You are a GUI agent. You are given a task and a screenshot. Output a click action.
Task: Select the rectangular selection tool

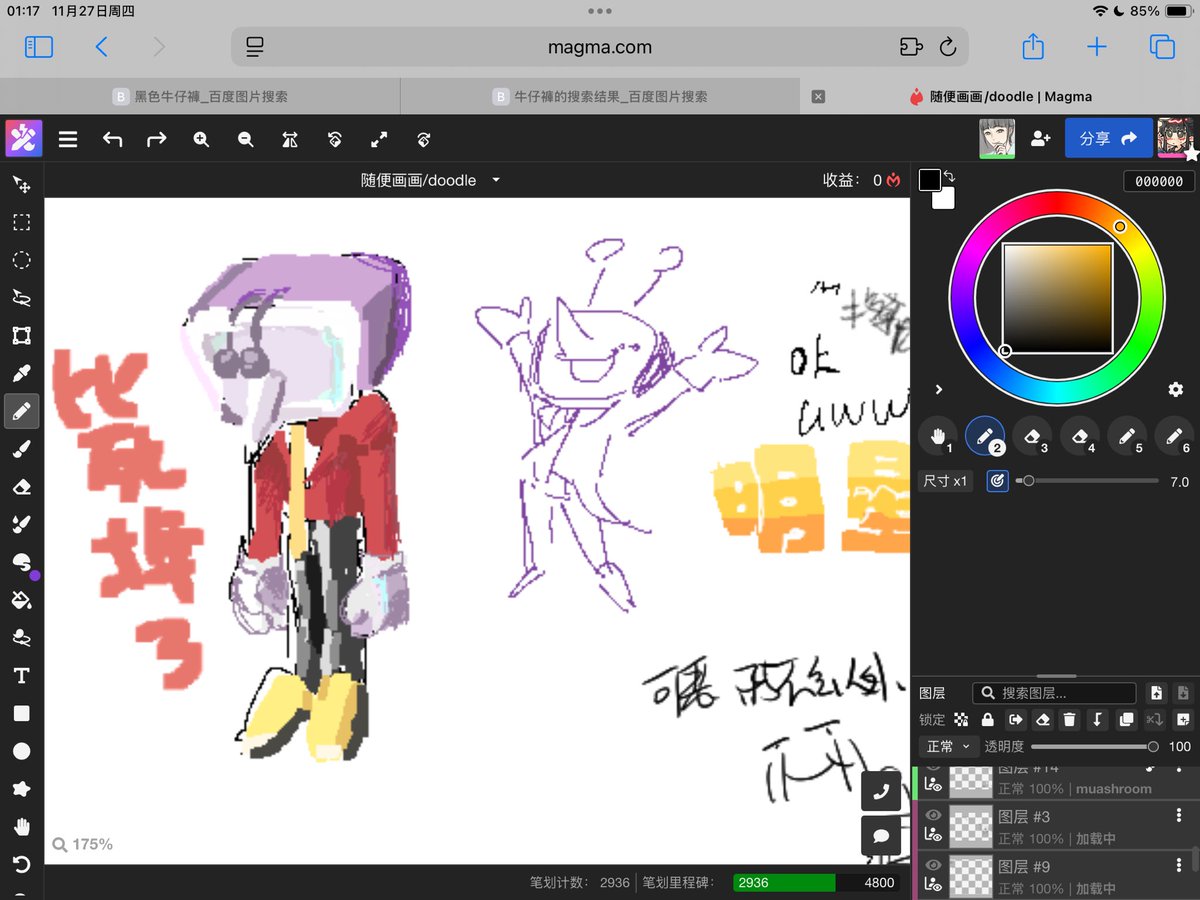(x=21, y=222)
